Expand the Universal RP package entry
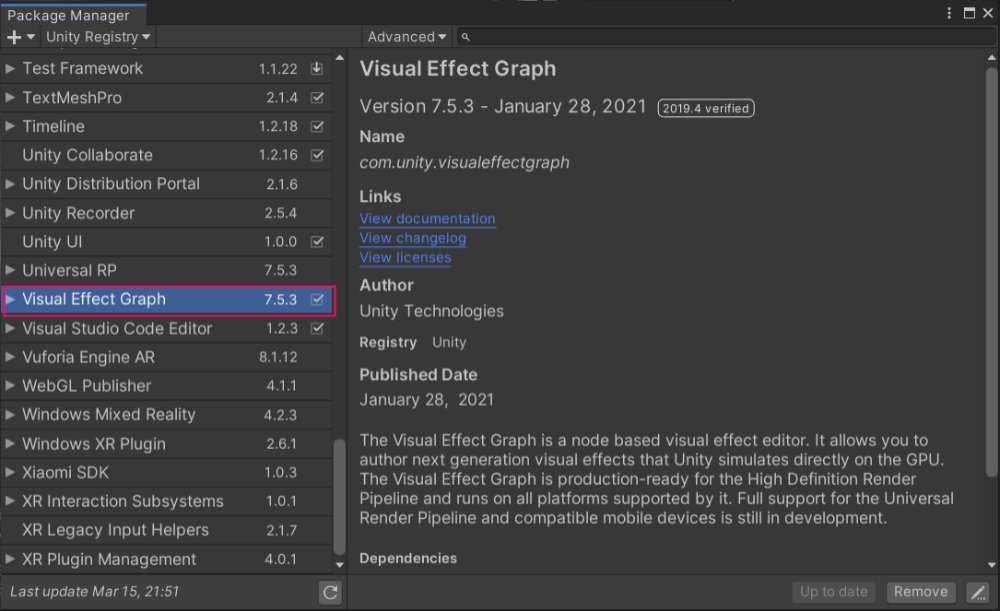 click(11, 271)
